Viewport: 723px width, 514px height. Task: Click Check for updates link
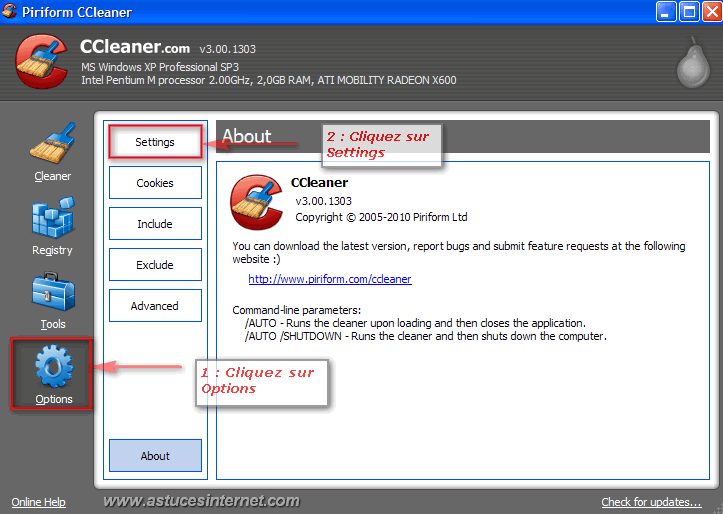(x=651, y=502)
